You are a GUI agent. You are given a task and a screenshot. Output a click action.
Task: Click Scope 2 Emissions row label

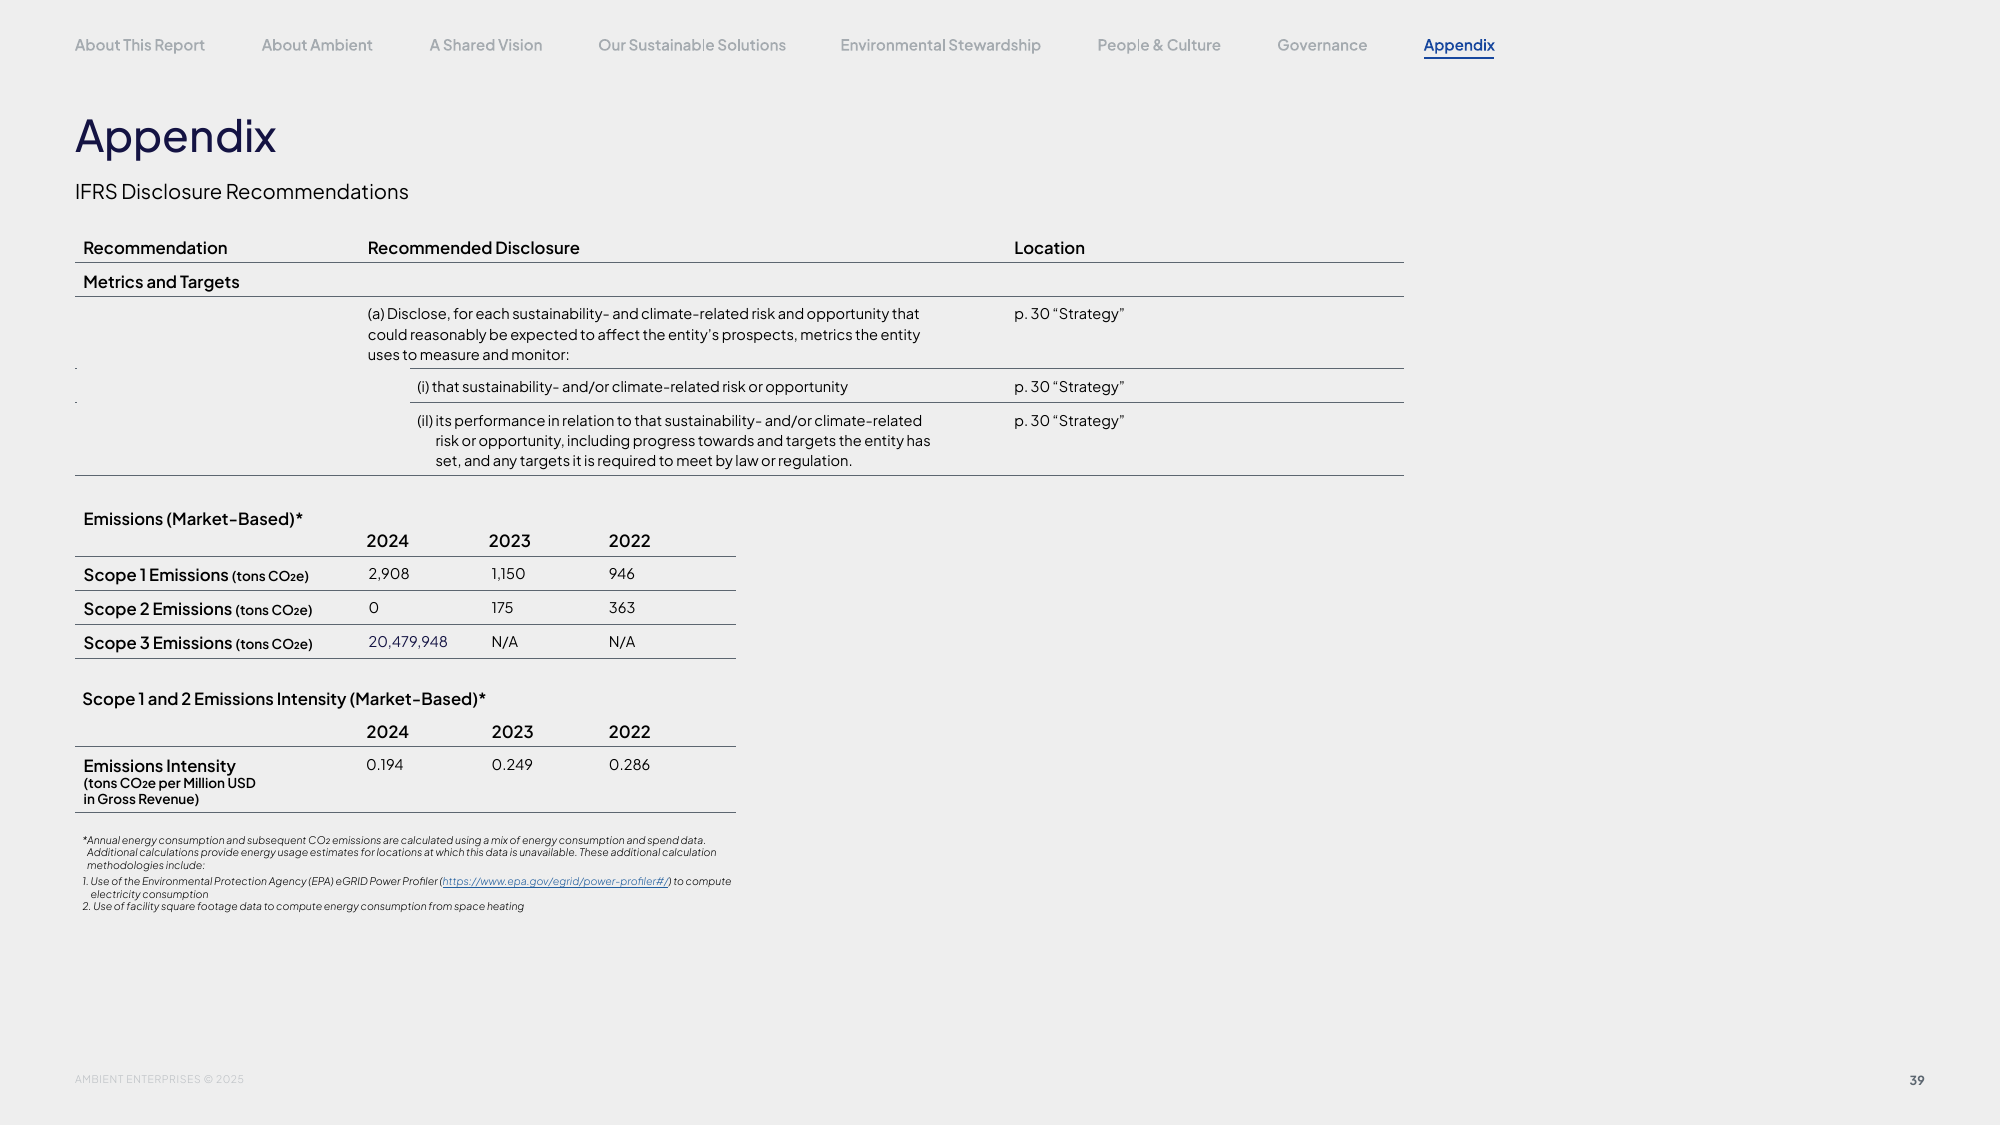coord(198,609)
